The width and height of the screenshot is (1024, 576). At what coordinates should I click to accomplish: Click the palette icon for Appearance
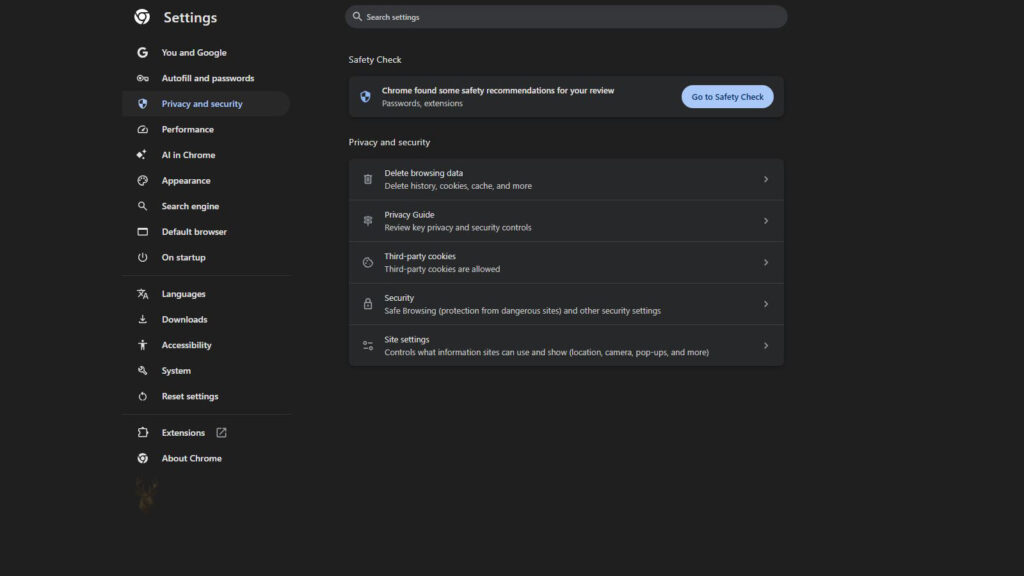coord(142,180)
